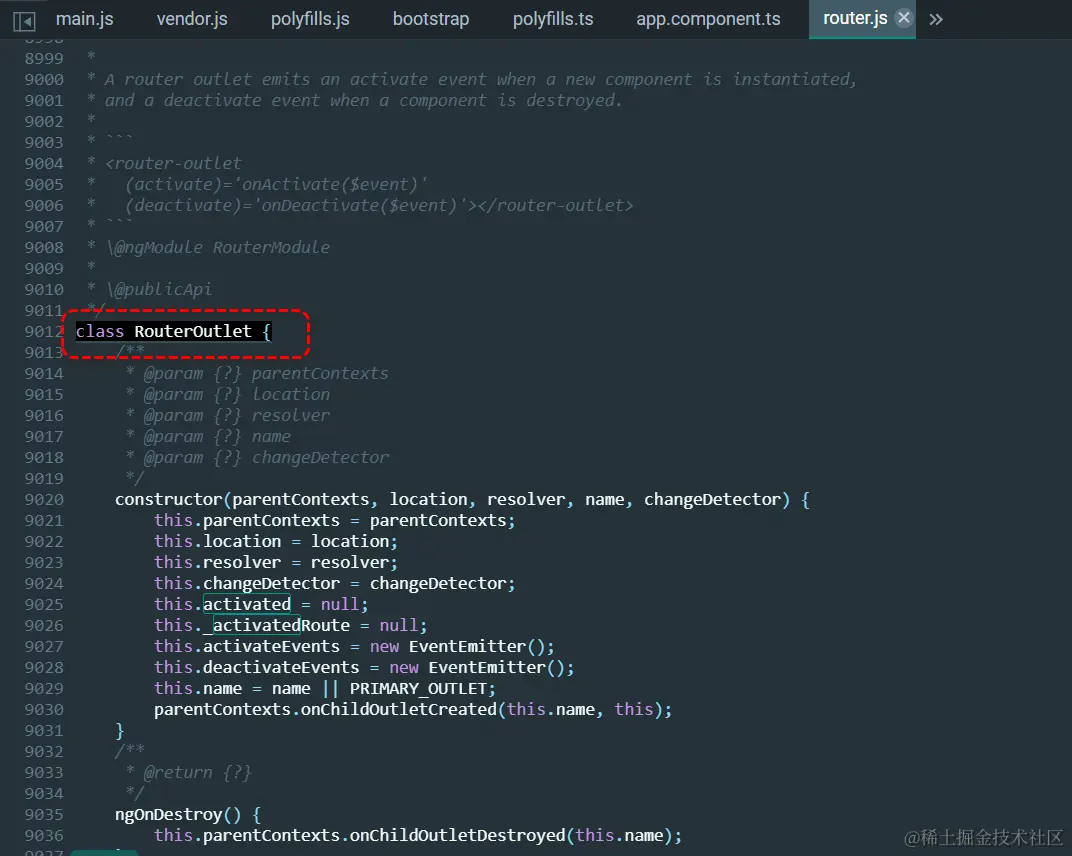Switch to the vendor.js tab
This screenshot has height=856, width=1072.
click(x=192, y=18)
